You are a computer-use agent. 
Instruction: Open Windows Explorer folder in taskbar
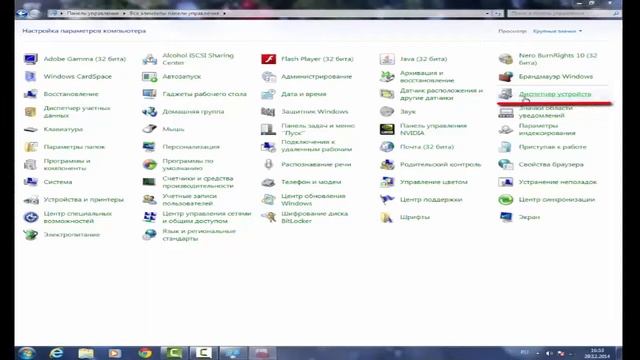click(x=86, y=353)
